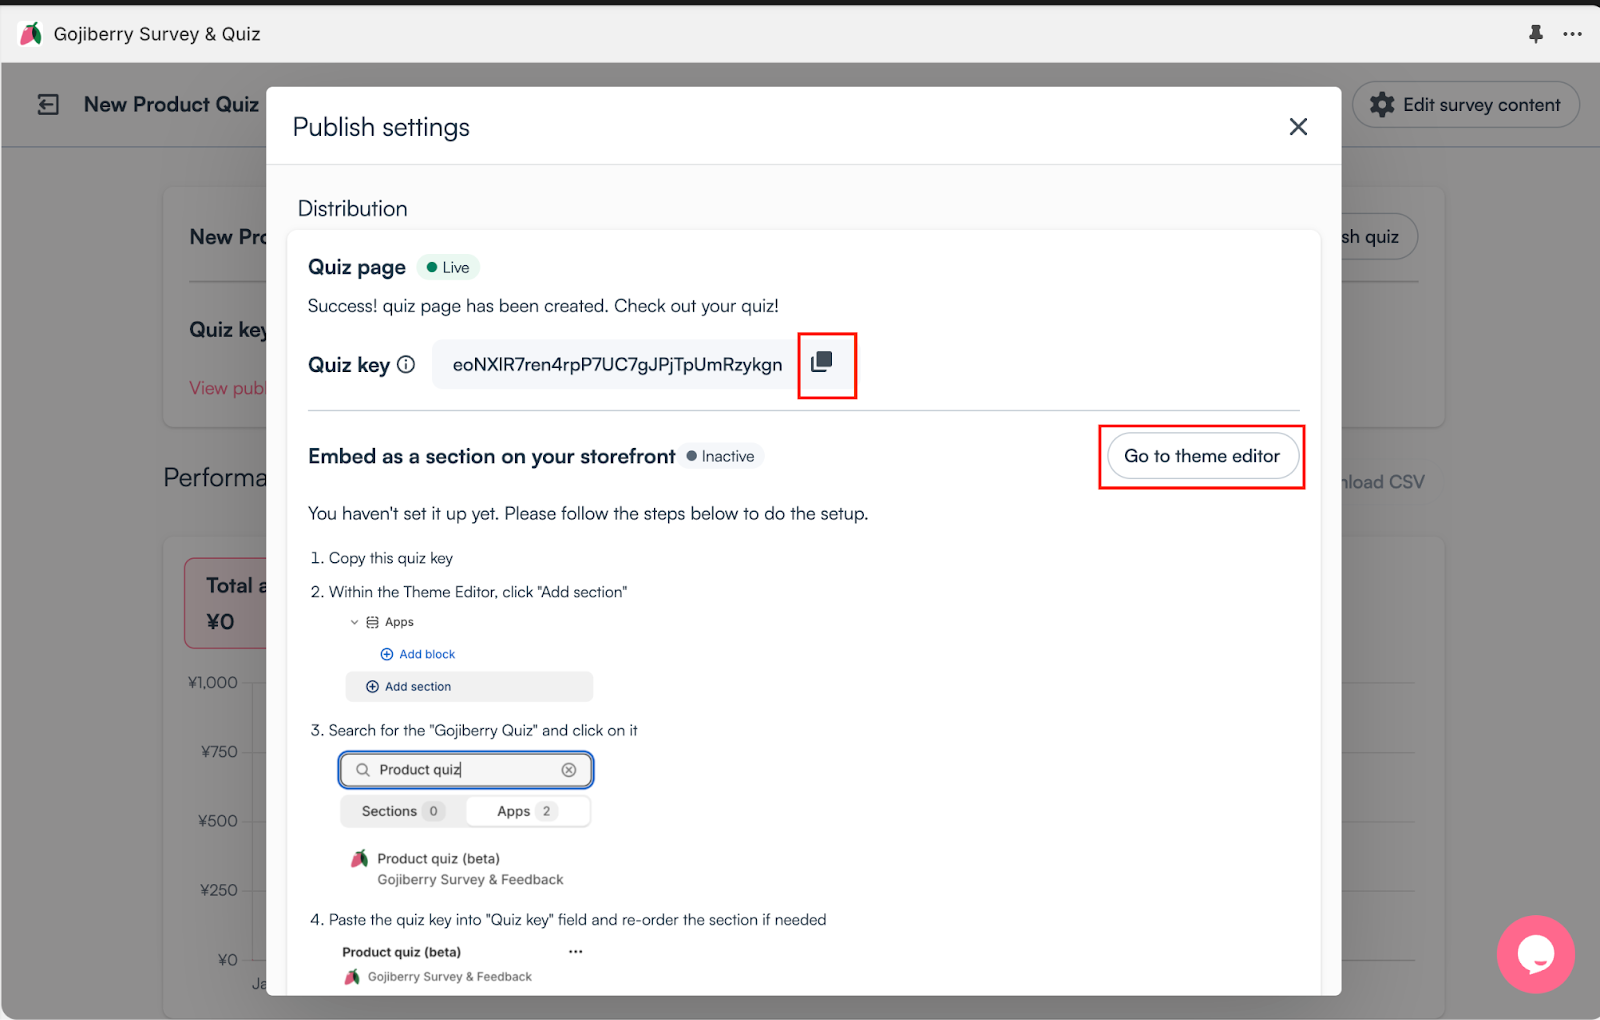Click the Product quiz search field

(x=466, y=770)
